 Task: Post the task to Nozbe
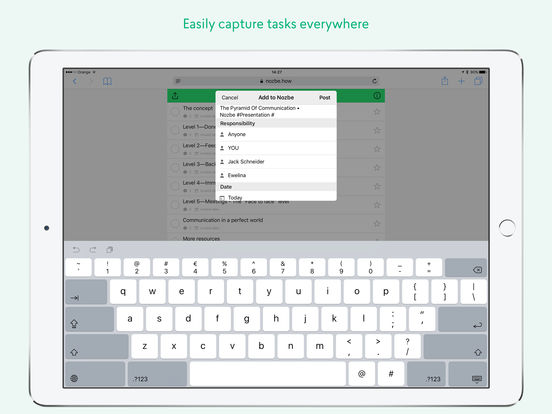325,98
